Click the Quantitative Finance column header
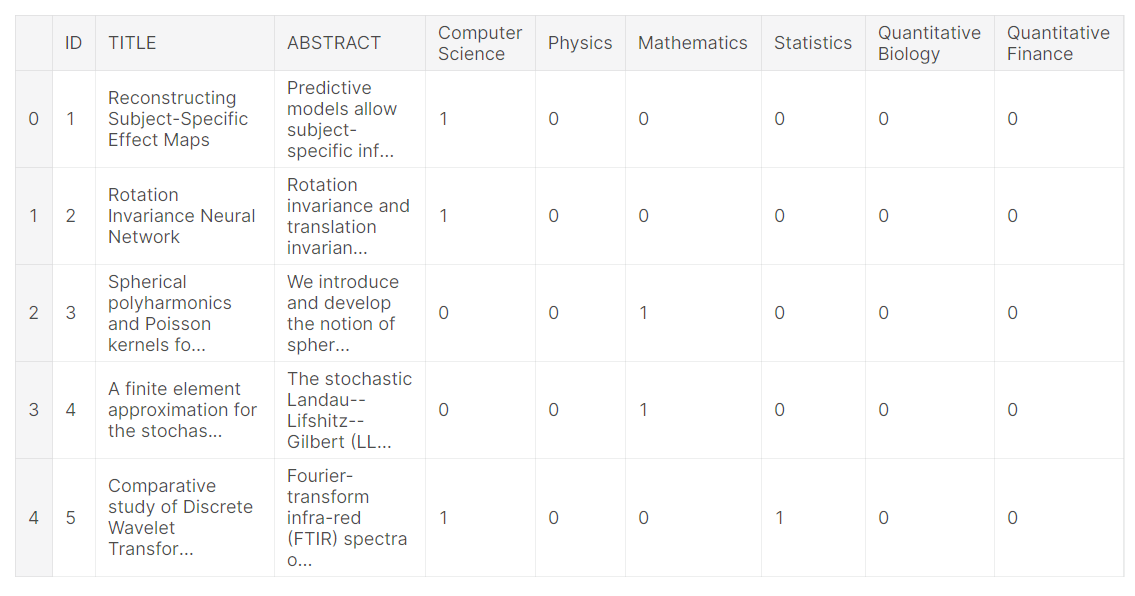The image size is (1135, 596). 1058,43
